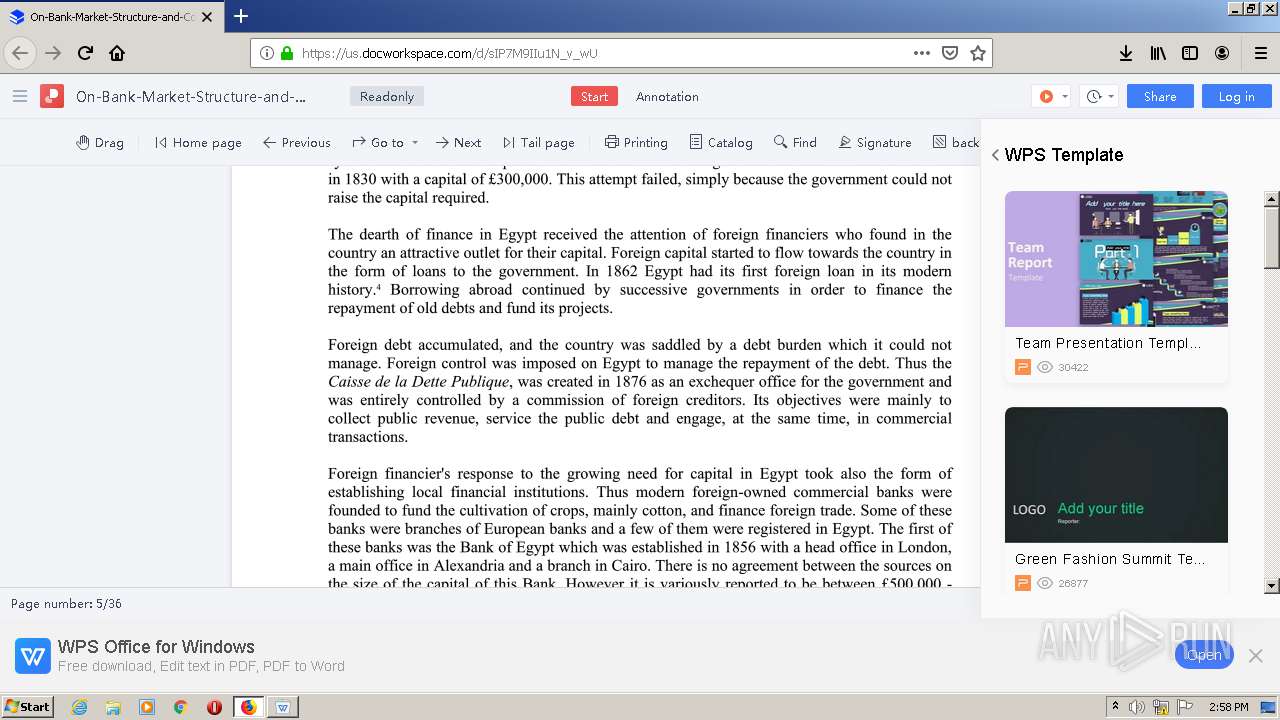Open a new browser tab
The image size is (1280, 720).
[240, 16]
